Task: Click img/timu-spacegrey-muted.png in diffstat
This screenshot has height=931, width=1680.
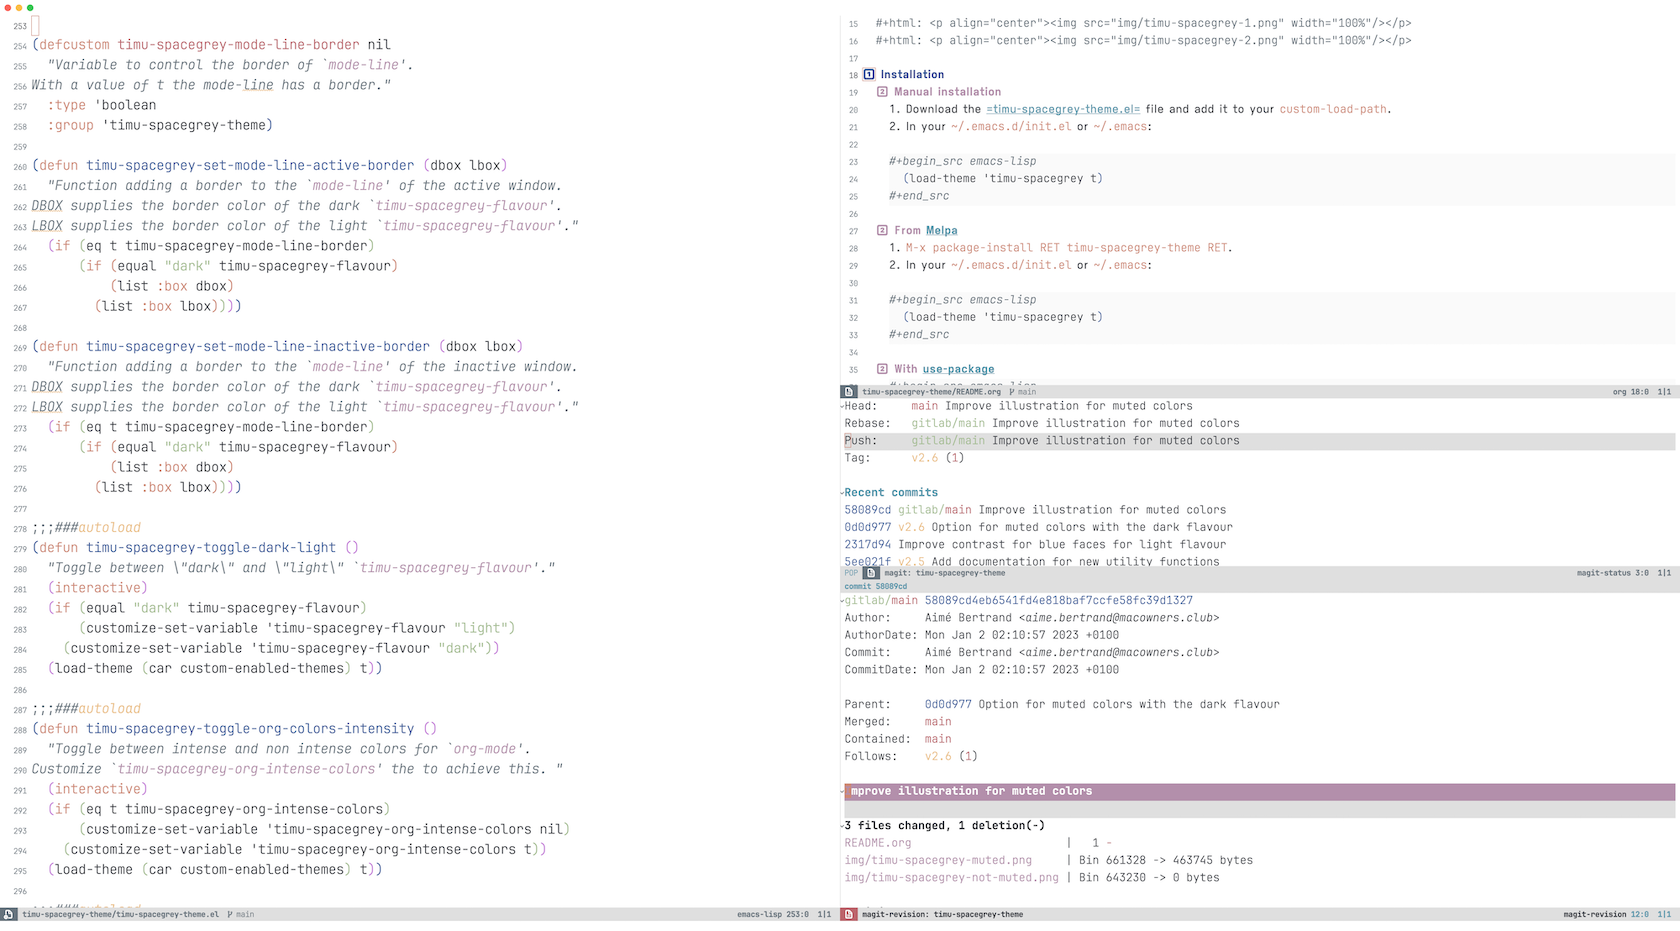Action: coord(937,860)
